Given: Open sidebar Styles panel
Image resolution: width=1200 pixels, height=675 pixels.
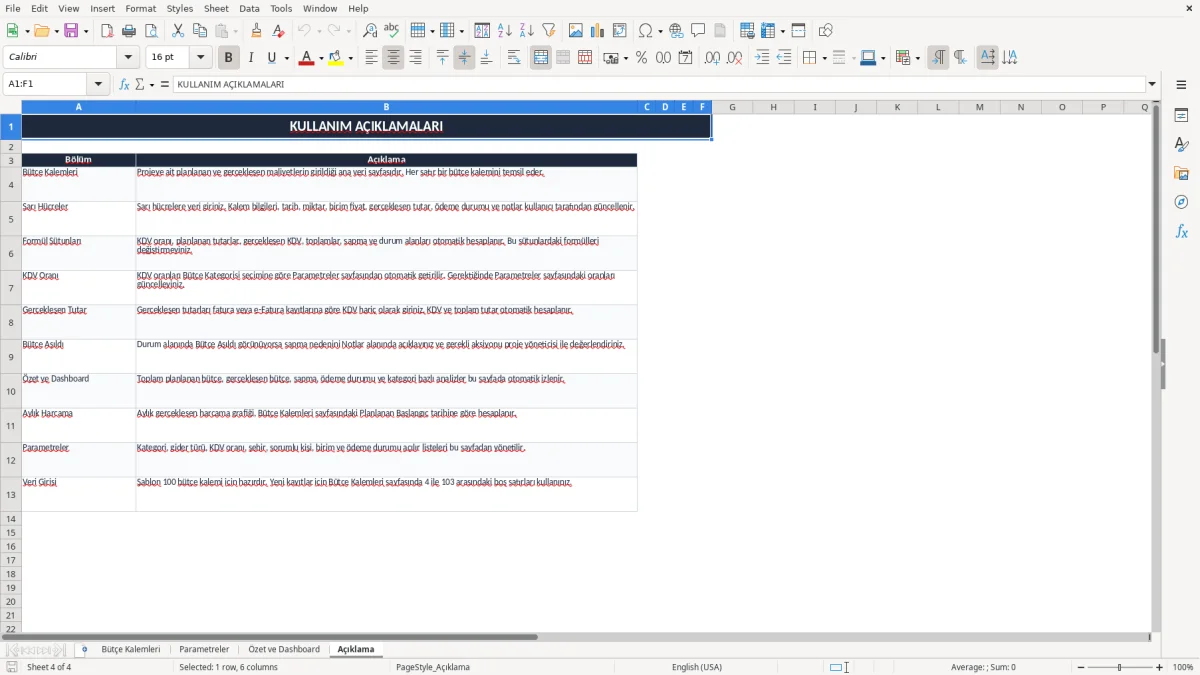Looking at the screenshot, I should tap(1181, 145).
